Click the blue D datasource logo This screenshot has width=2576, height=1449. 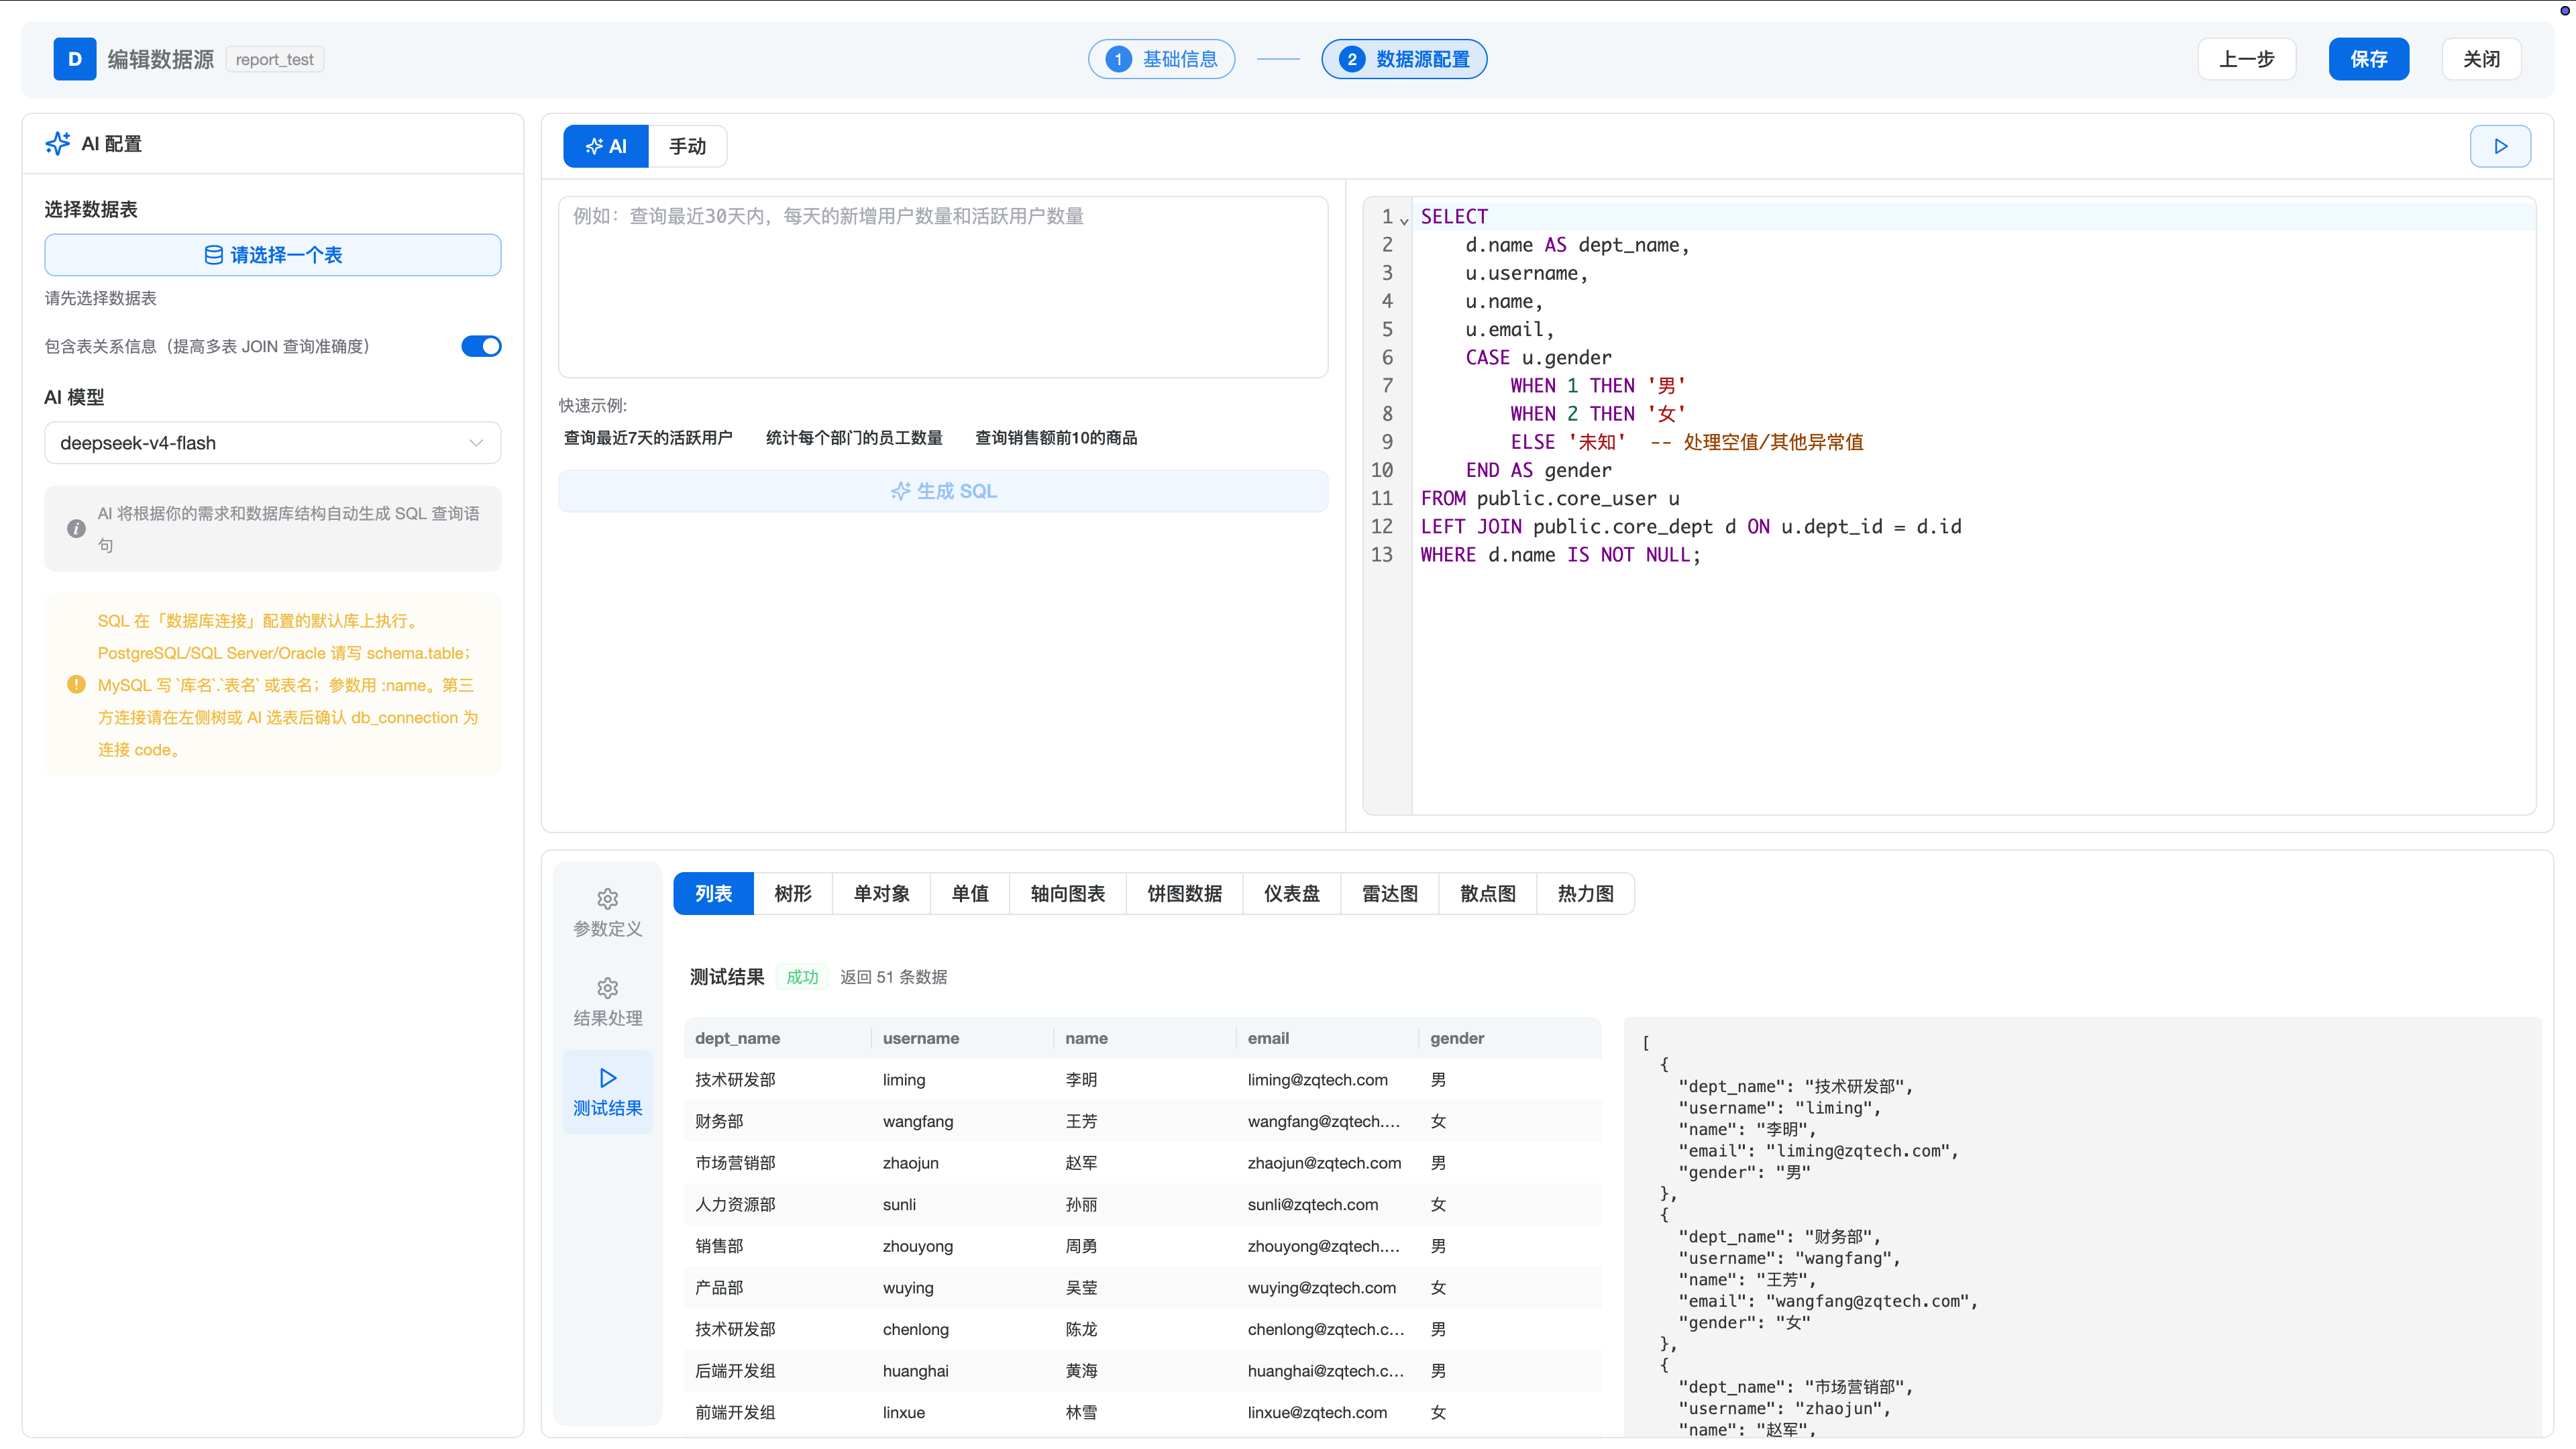point(75,59)
